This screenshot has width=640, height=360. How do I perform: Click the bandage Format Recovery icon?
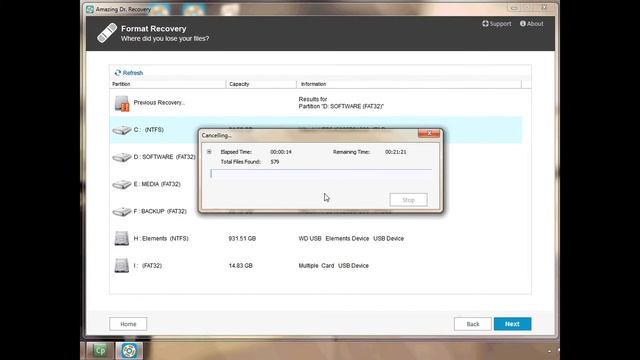(x=107, y=33)
